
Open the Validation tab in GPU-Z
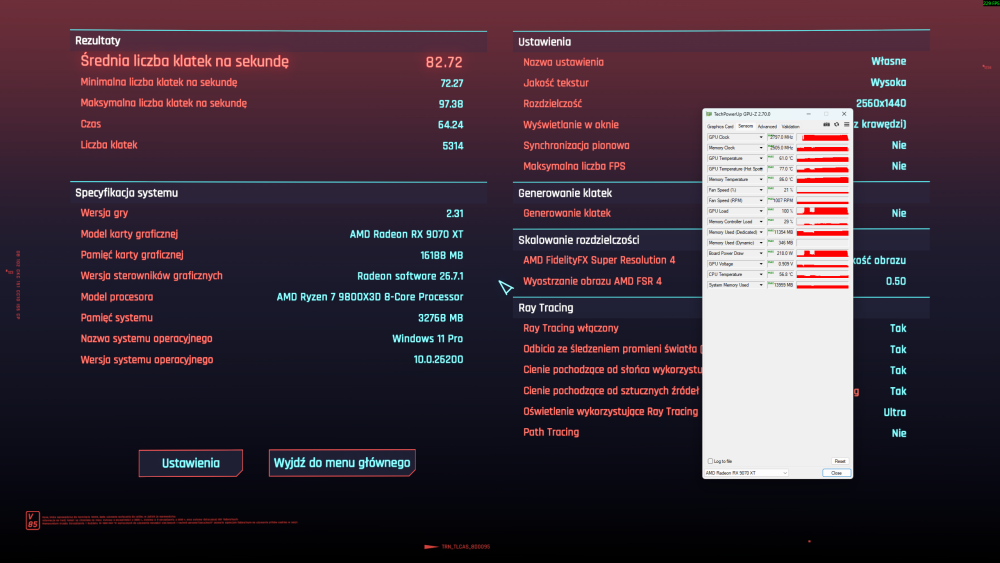[791, 126]
